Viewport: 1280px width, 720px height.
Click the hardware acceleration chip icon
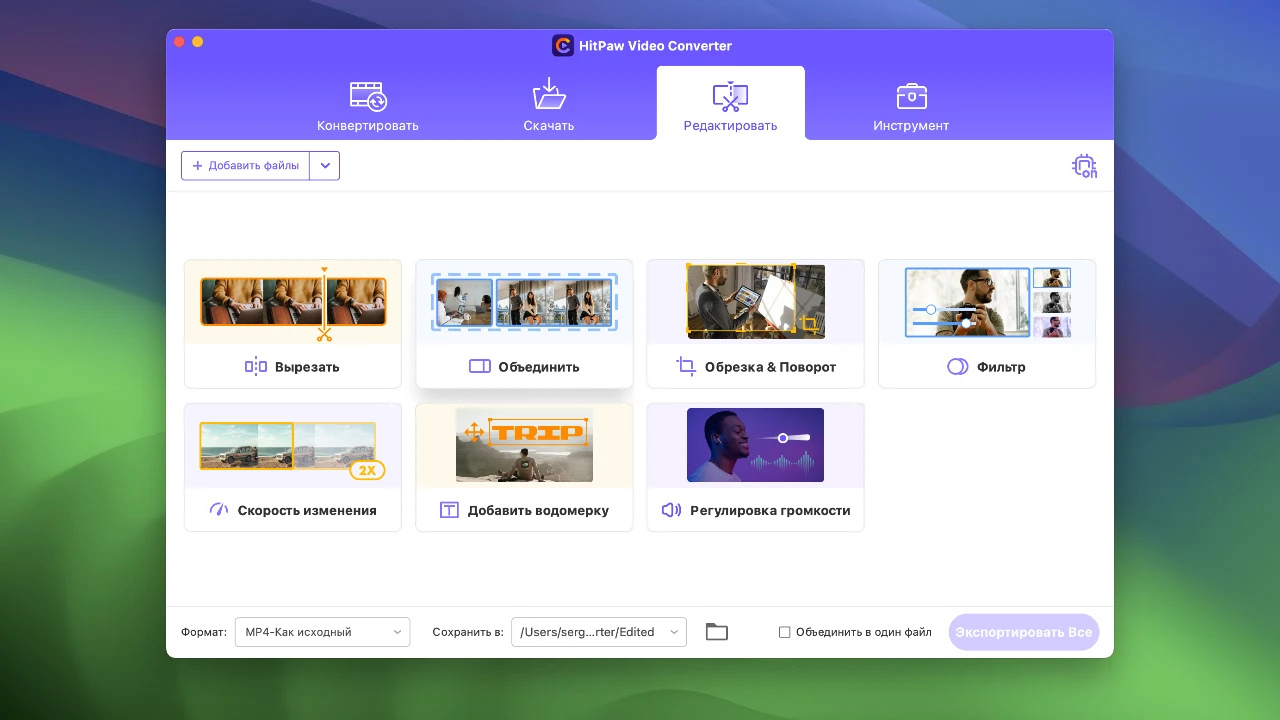click(1084, 166)
